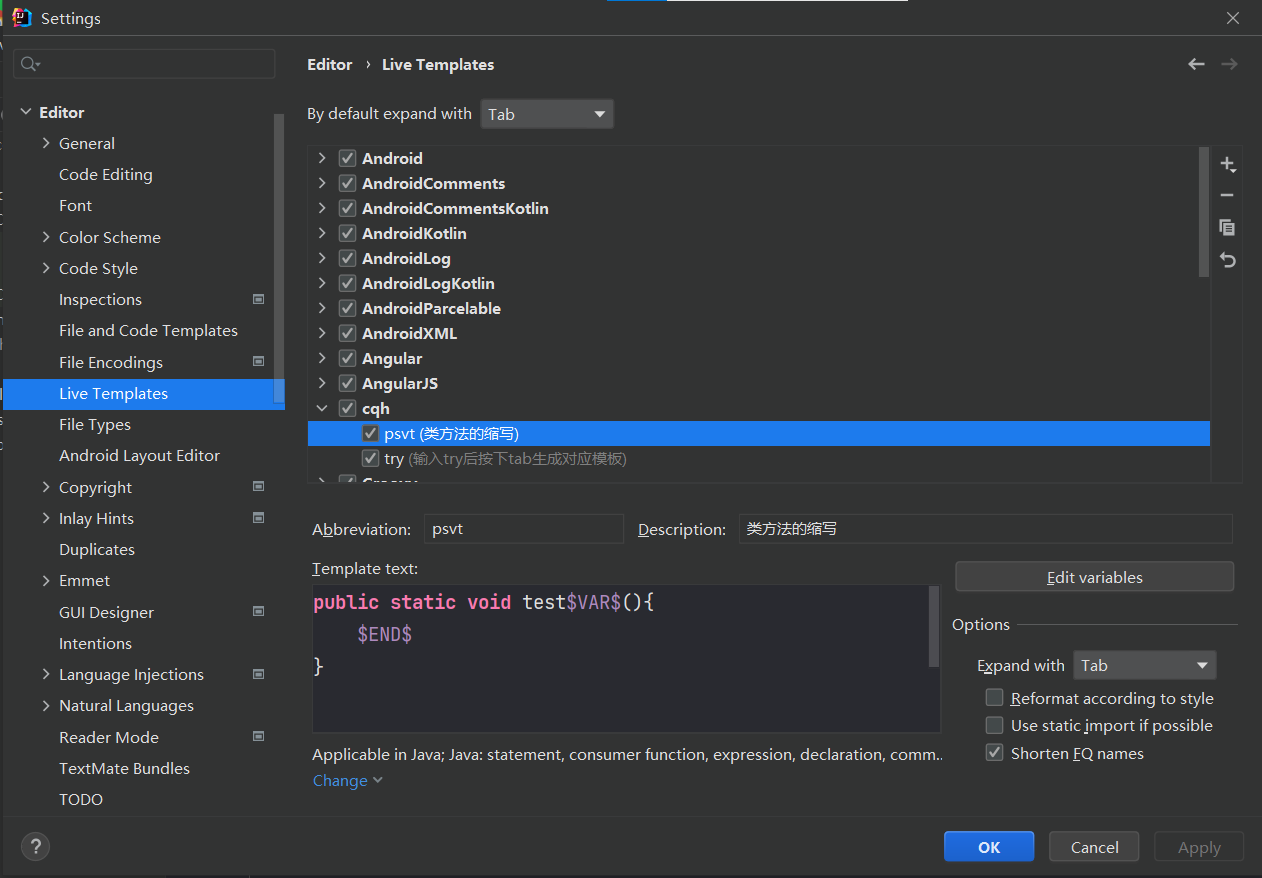
Task: Enable Reformat according to style checkbox
Action: point(994,698)
